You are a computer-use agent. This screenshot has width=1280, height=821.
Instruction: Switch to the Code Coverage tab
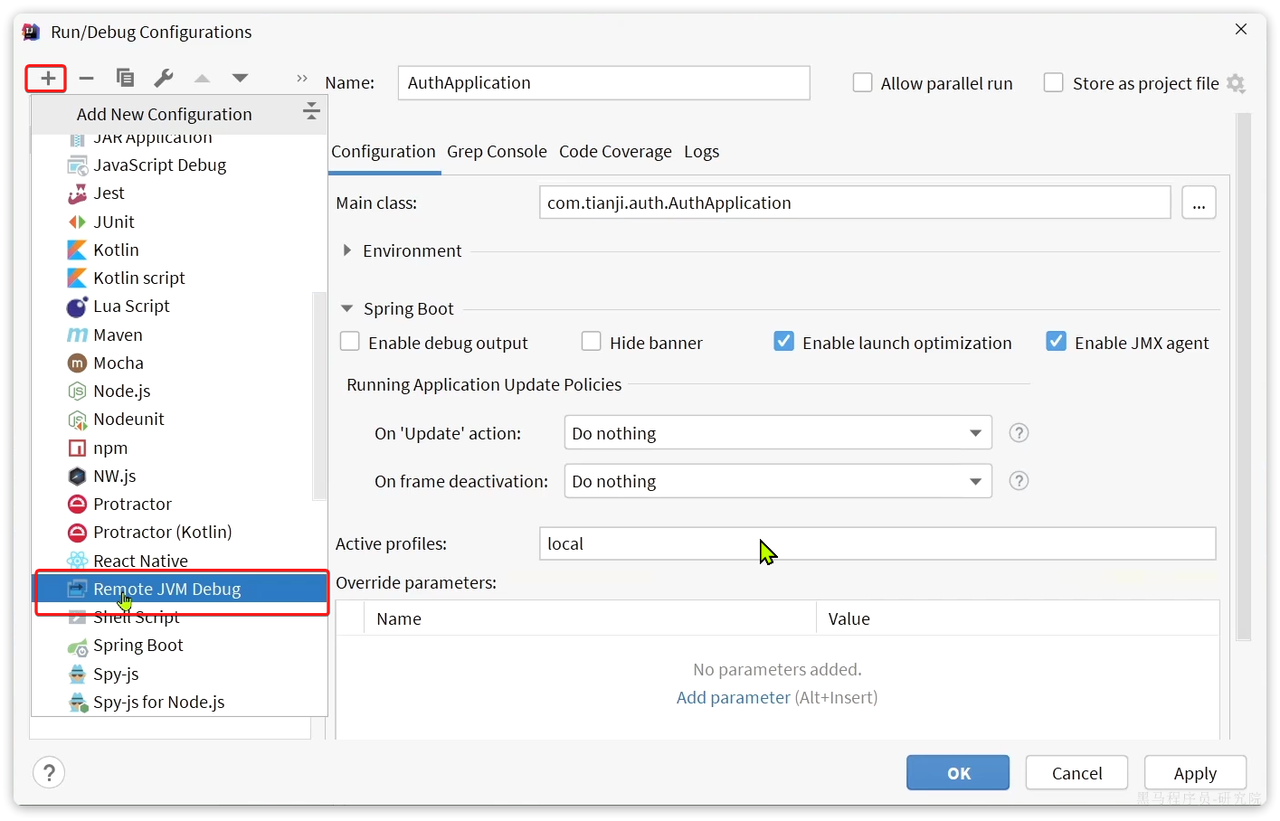click(x=615, y=152)
